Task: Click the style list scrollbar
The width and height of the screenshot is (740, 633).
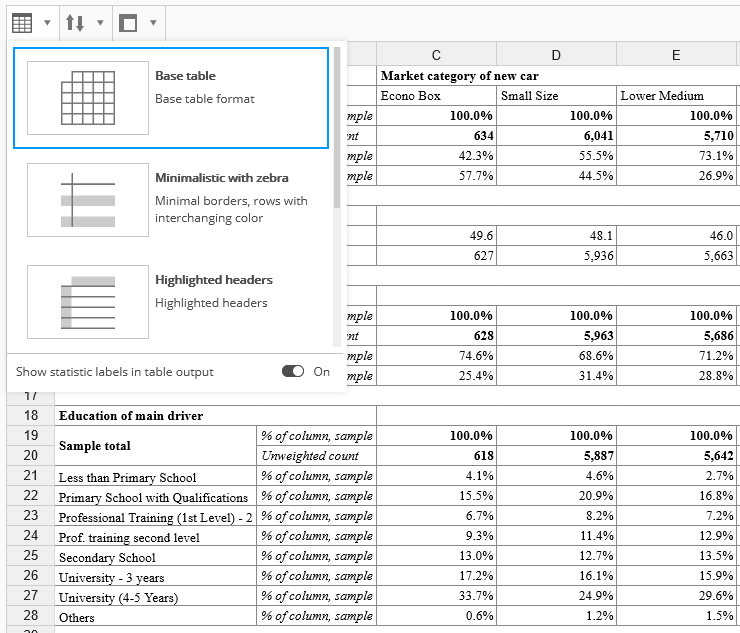Action: pos(336,127)
